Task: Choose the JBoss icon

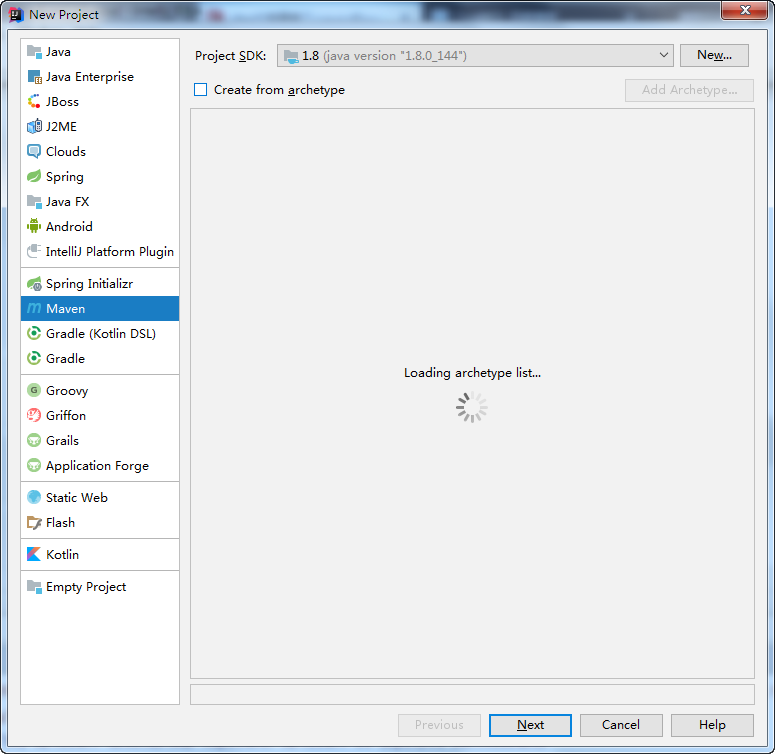Action: pos(34,101)
